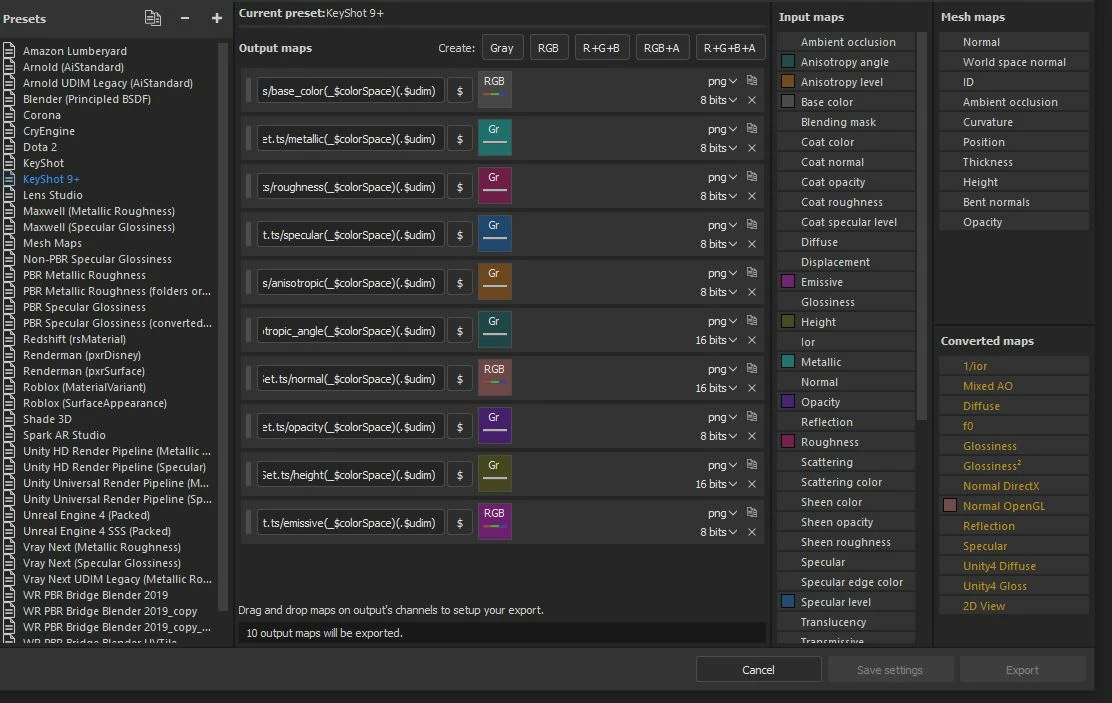Screen dimensions: 1112x703
Task: Open the png format dropdown for metallic
Action: click(722, 129)
